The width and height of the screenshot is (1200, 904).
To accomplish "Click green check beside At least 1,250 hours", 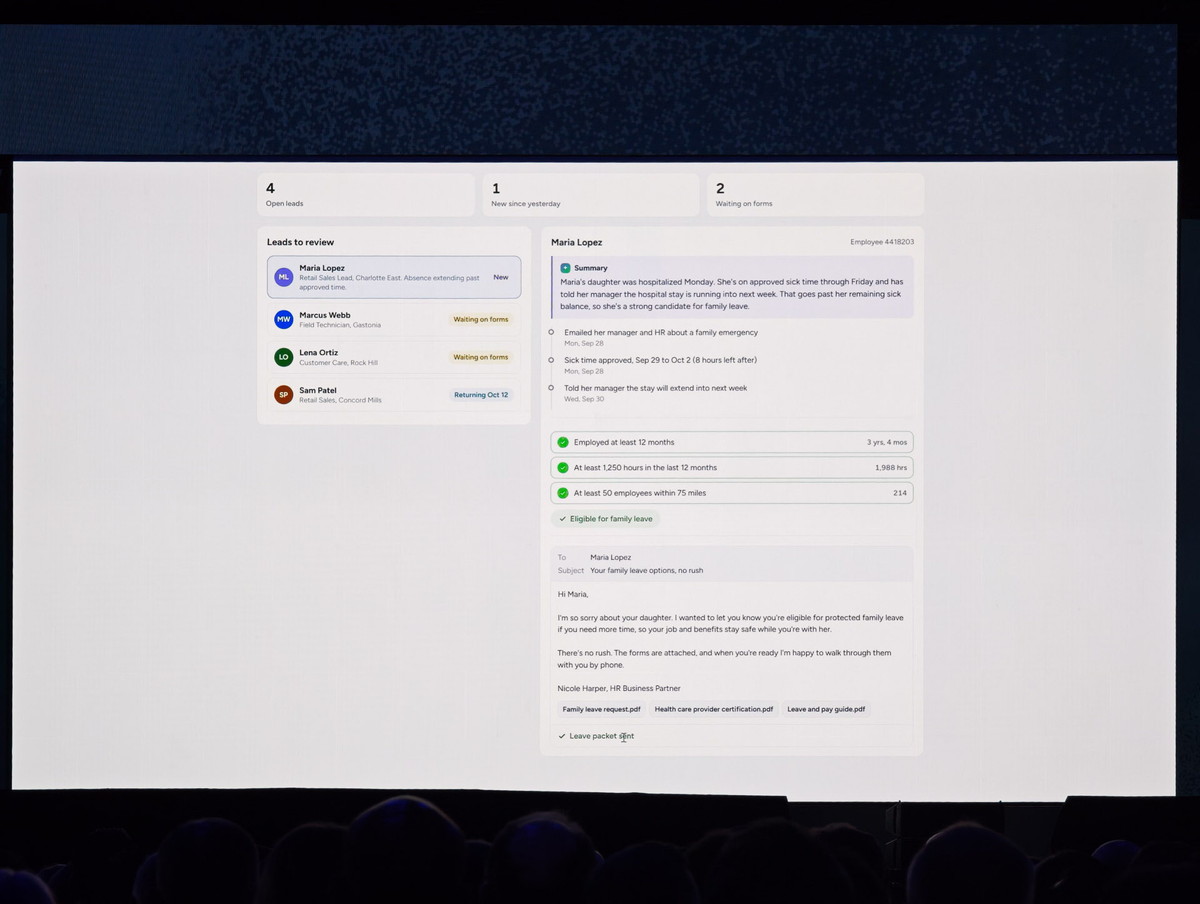I will 563,467.
